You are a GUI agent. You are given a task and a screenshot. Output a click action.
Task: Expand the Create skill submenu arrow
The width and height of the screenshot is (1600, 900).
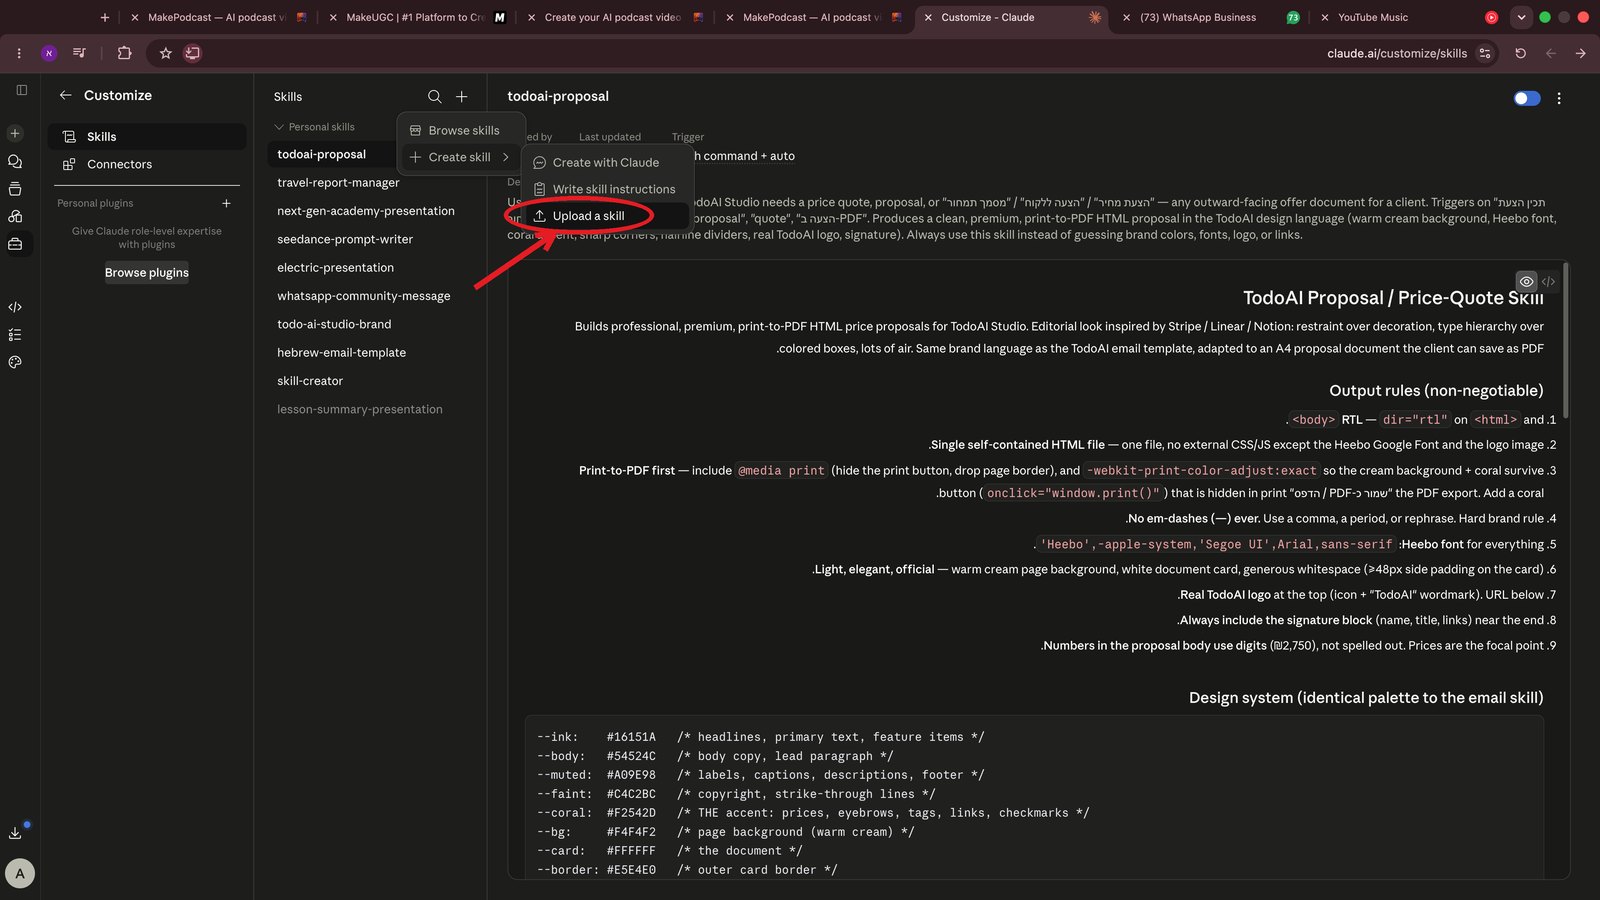[506, 157]
